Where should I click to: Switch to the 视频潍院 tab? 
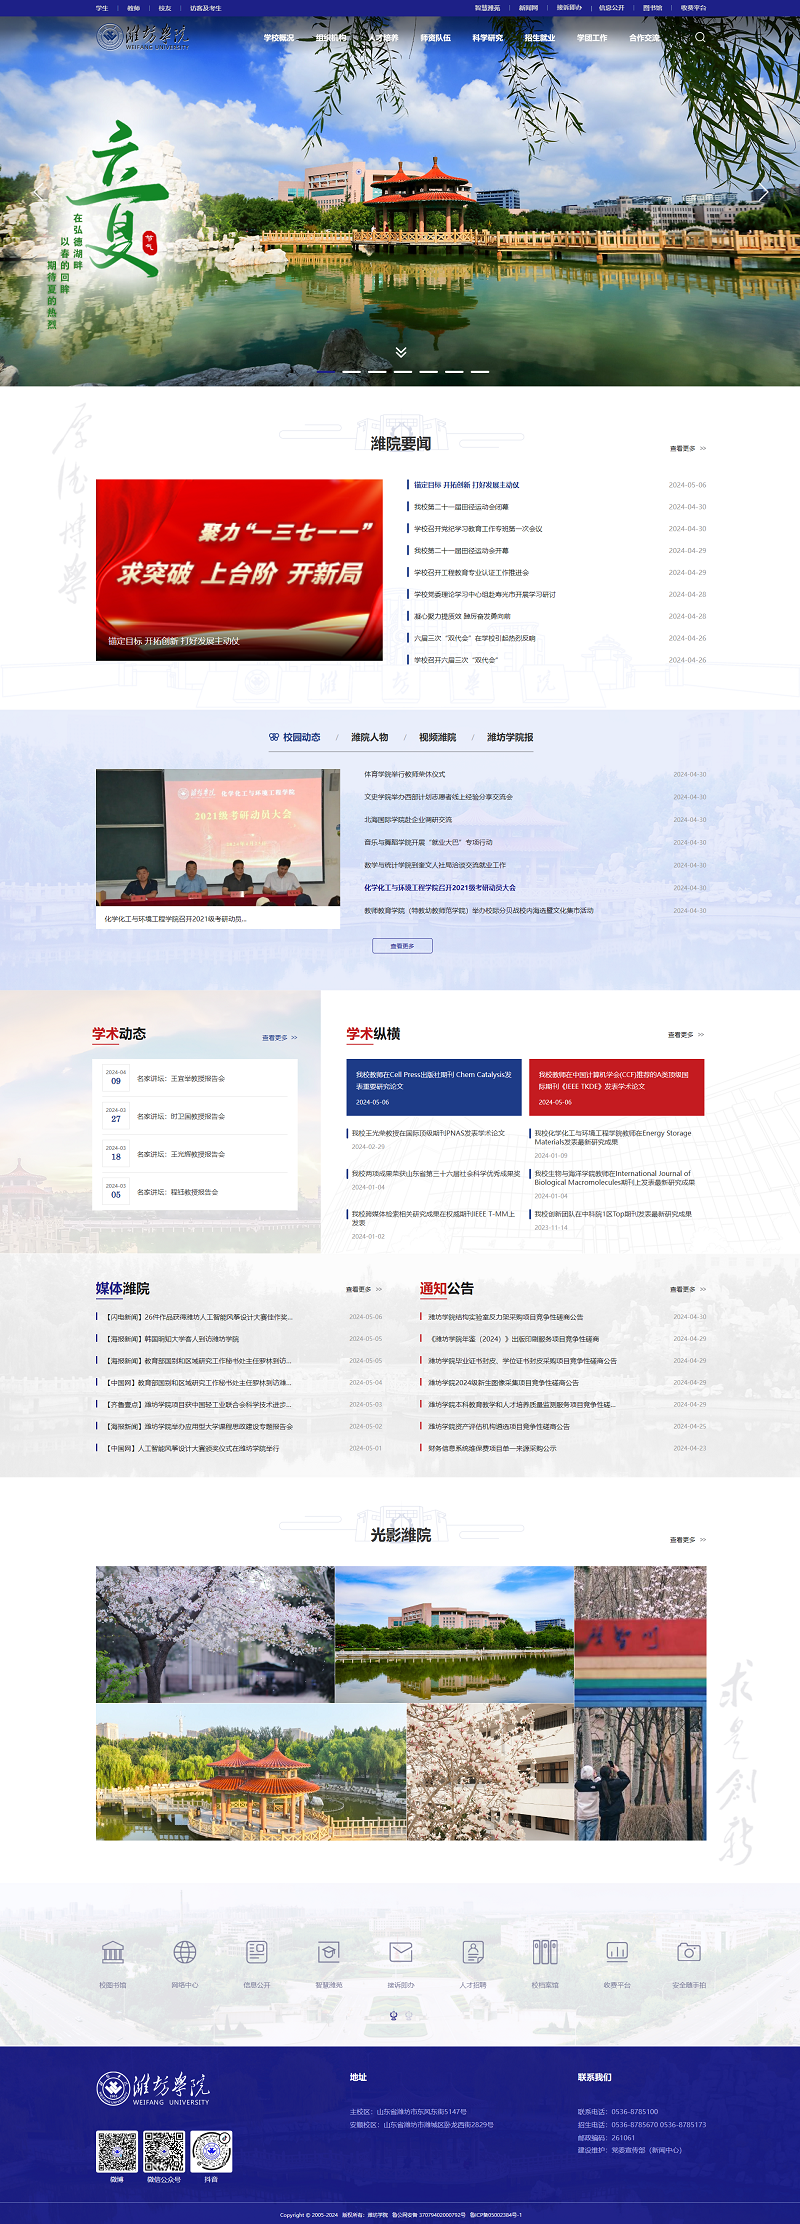pyautogui.click(x=437, y=737)
